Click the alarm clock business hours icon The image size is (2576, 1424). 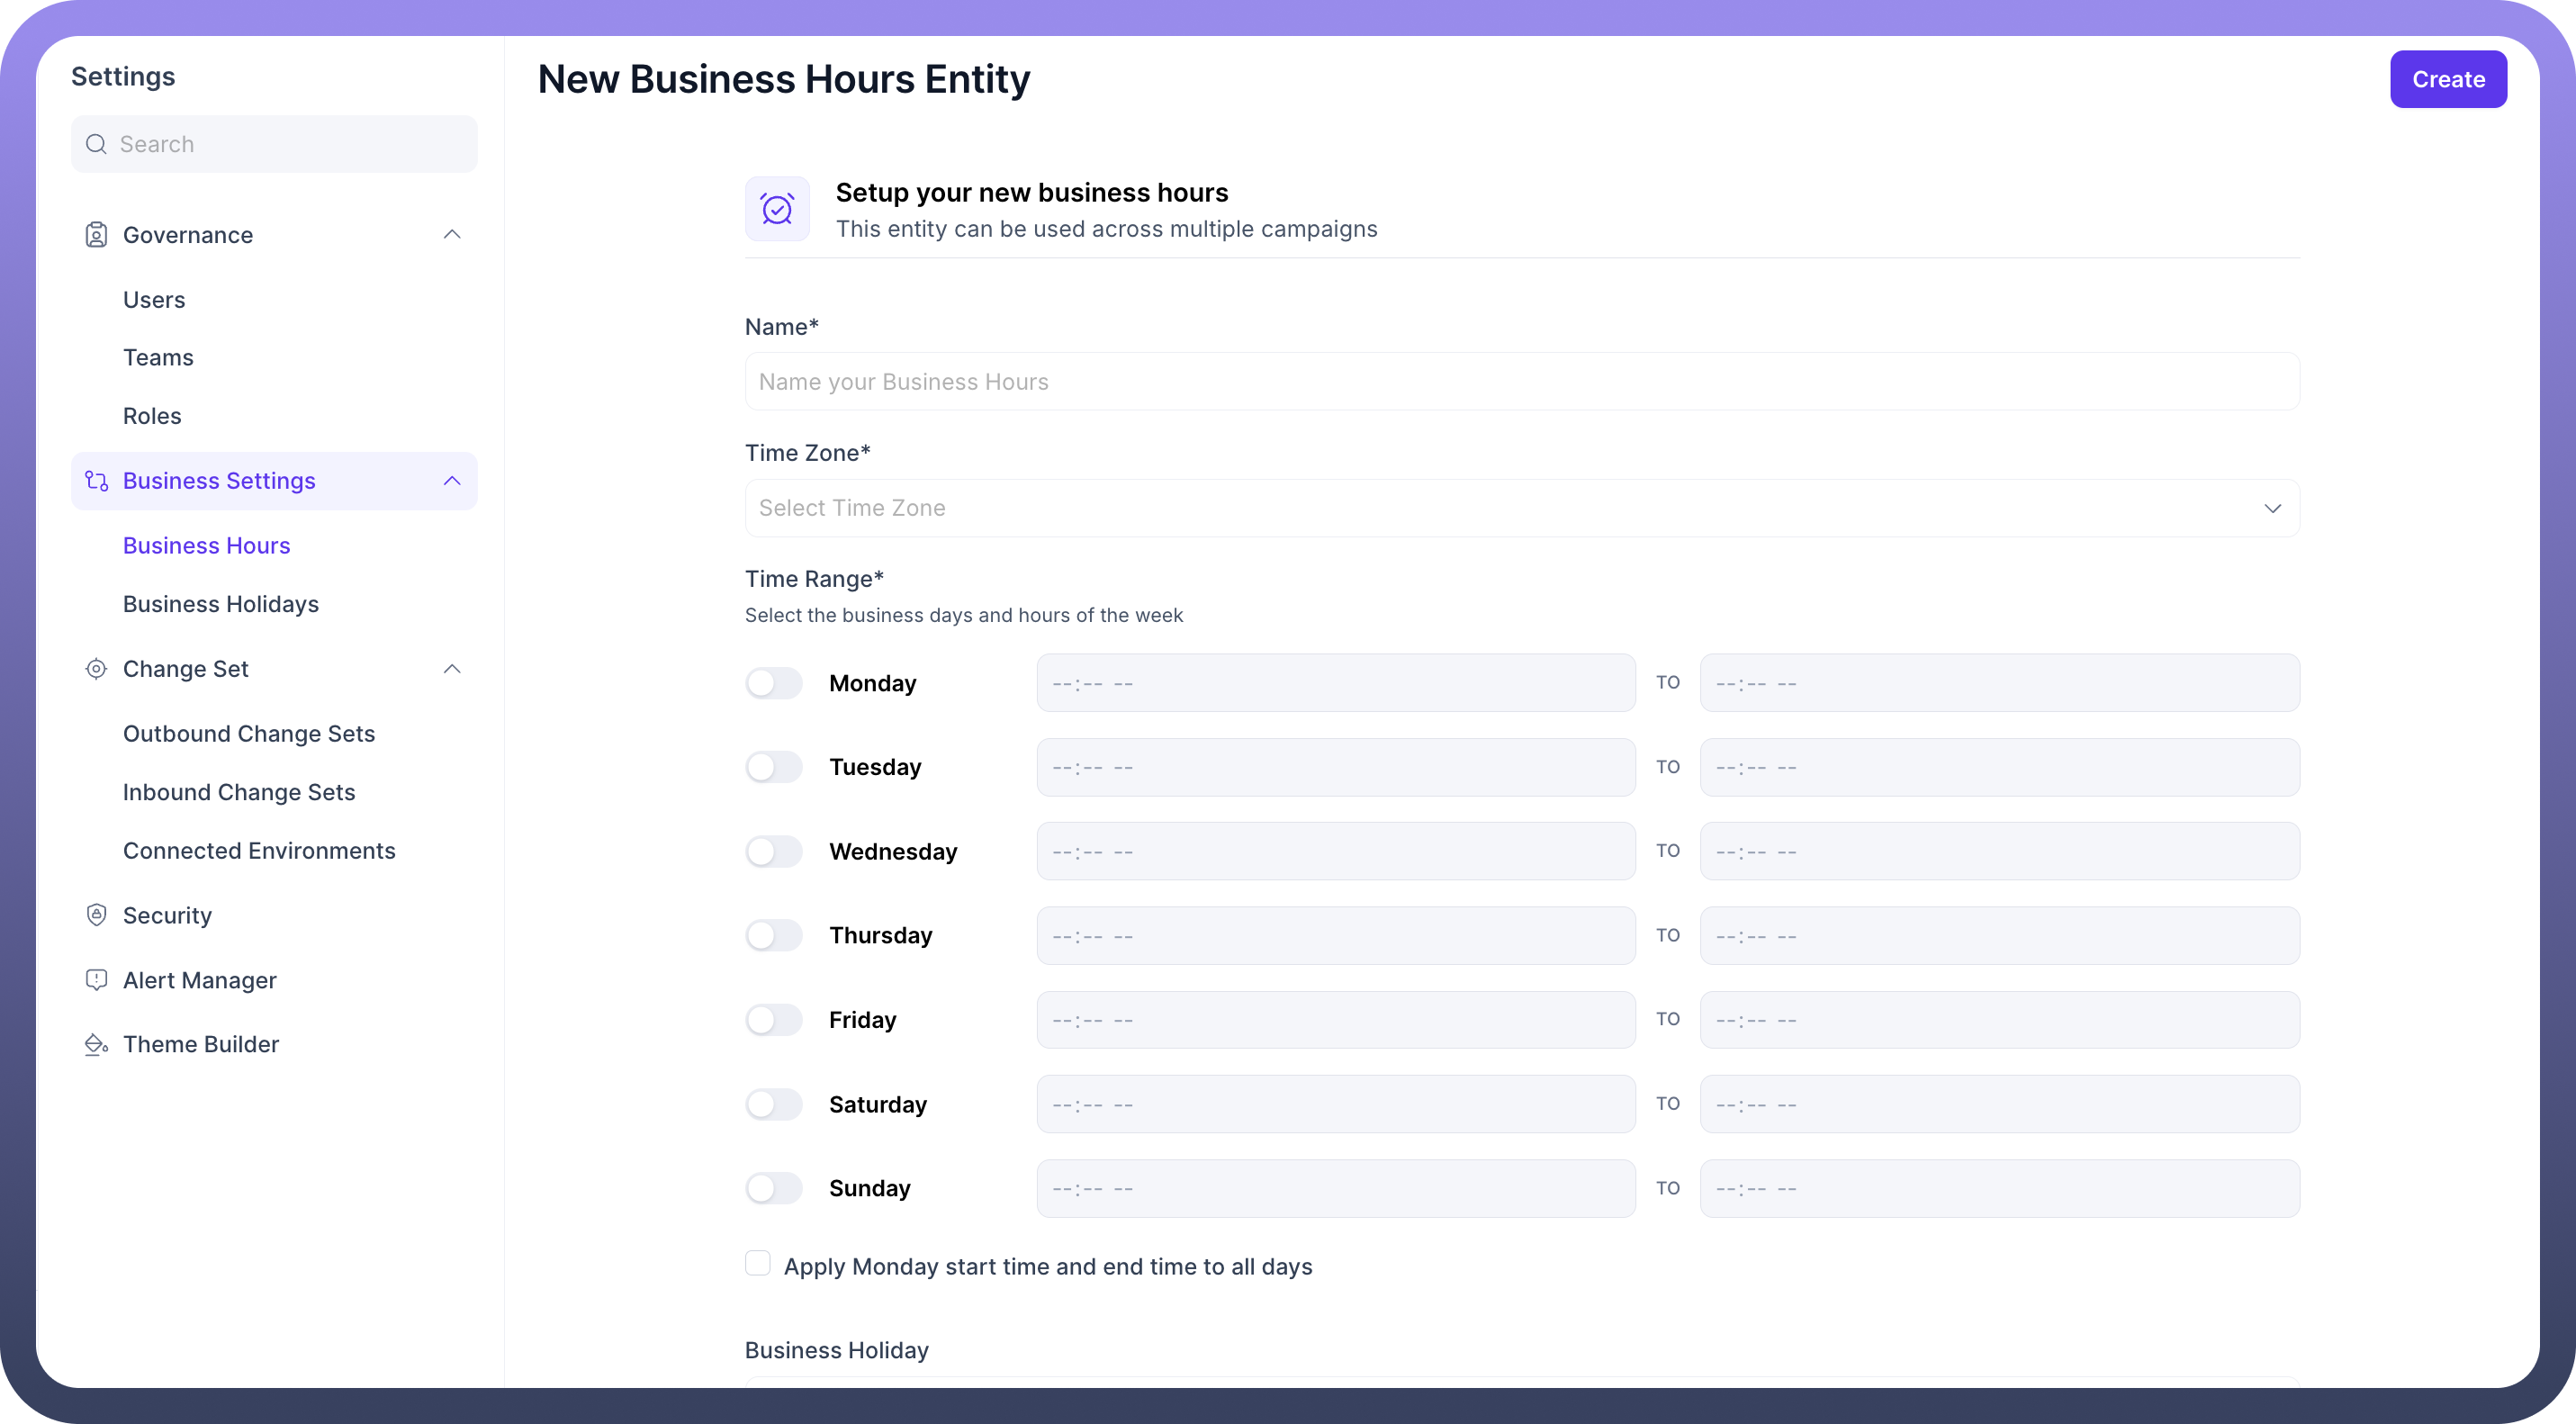coord(777,209)
